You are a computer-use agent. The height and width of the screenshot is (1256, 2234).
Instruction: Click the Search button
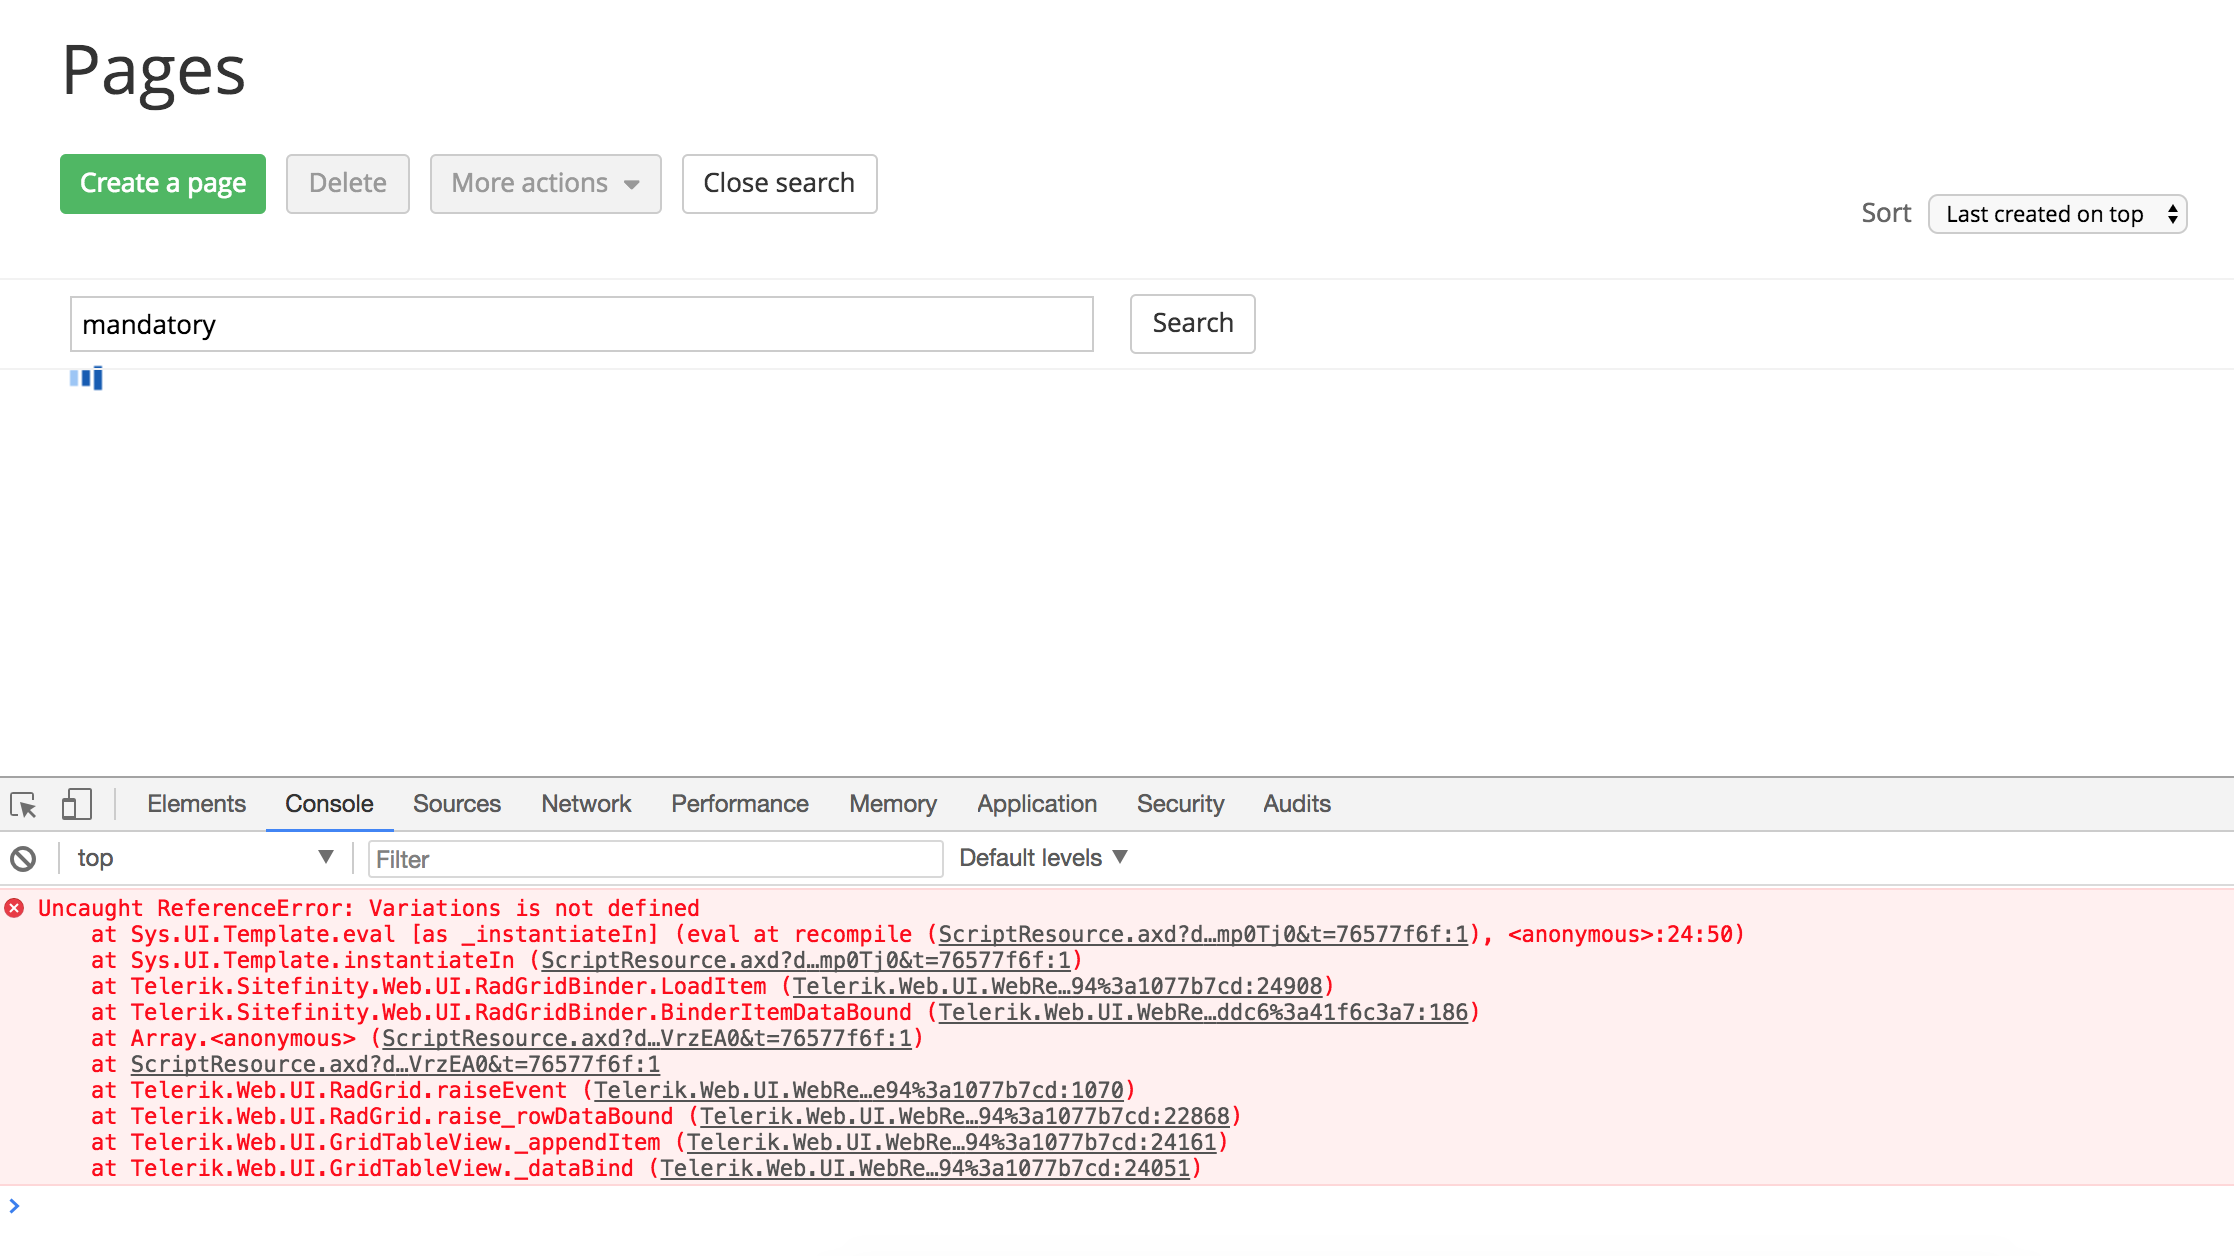pyautogui.click(x=1193, y=323)
